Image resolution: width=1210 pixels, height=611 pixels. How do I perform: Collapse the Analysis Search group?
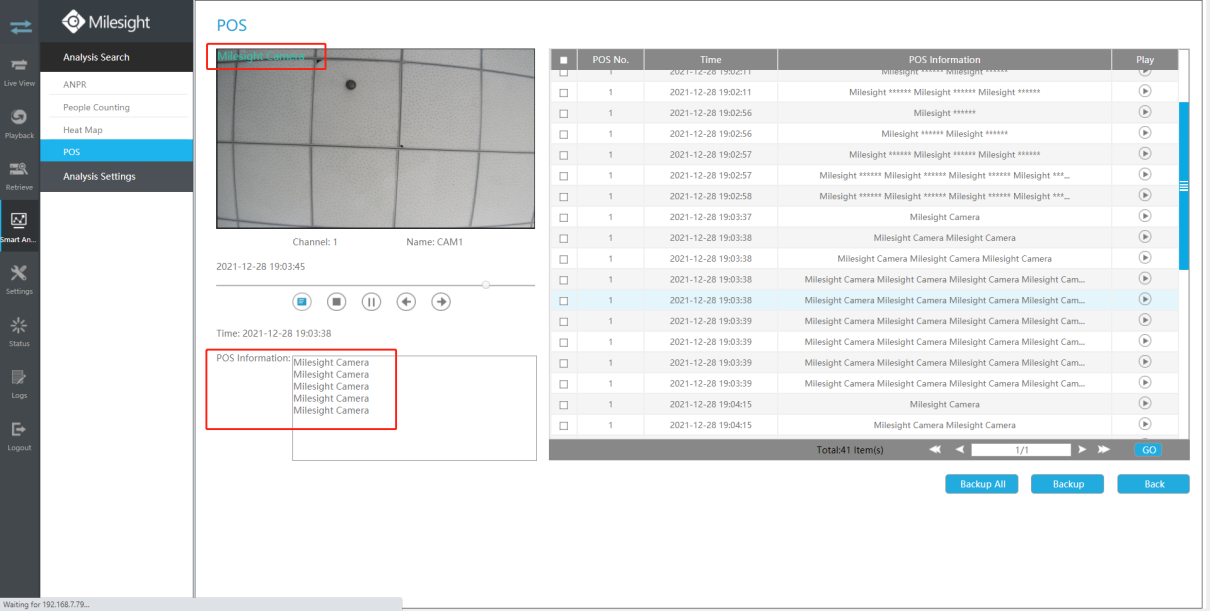point(116,57)
